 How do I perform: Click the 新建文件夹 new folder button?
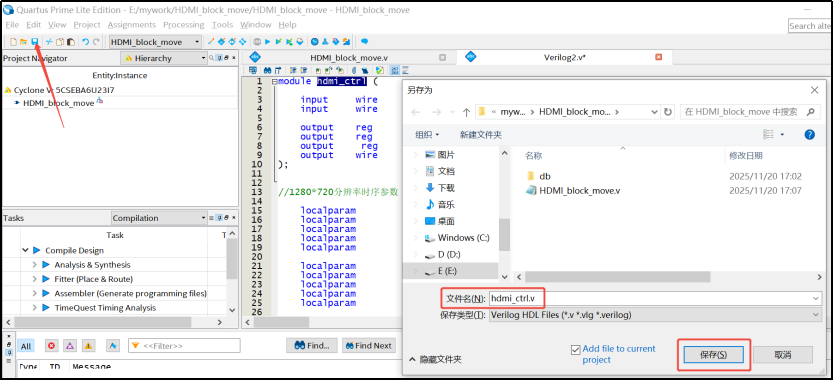click(x=480, y=135)
